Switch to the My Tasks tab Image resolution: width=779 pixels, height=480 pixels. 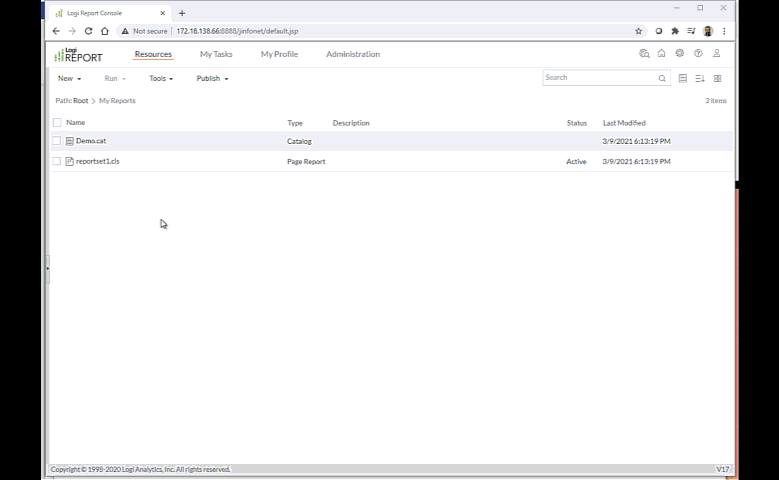click(216, 54)
